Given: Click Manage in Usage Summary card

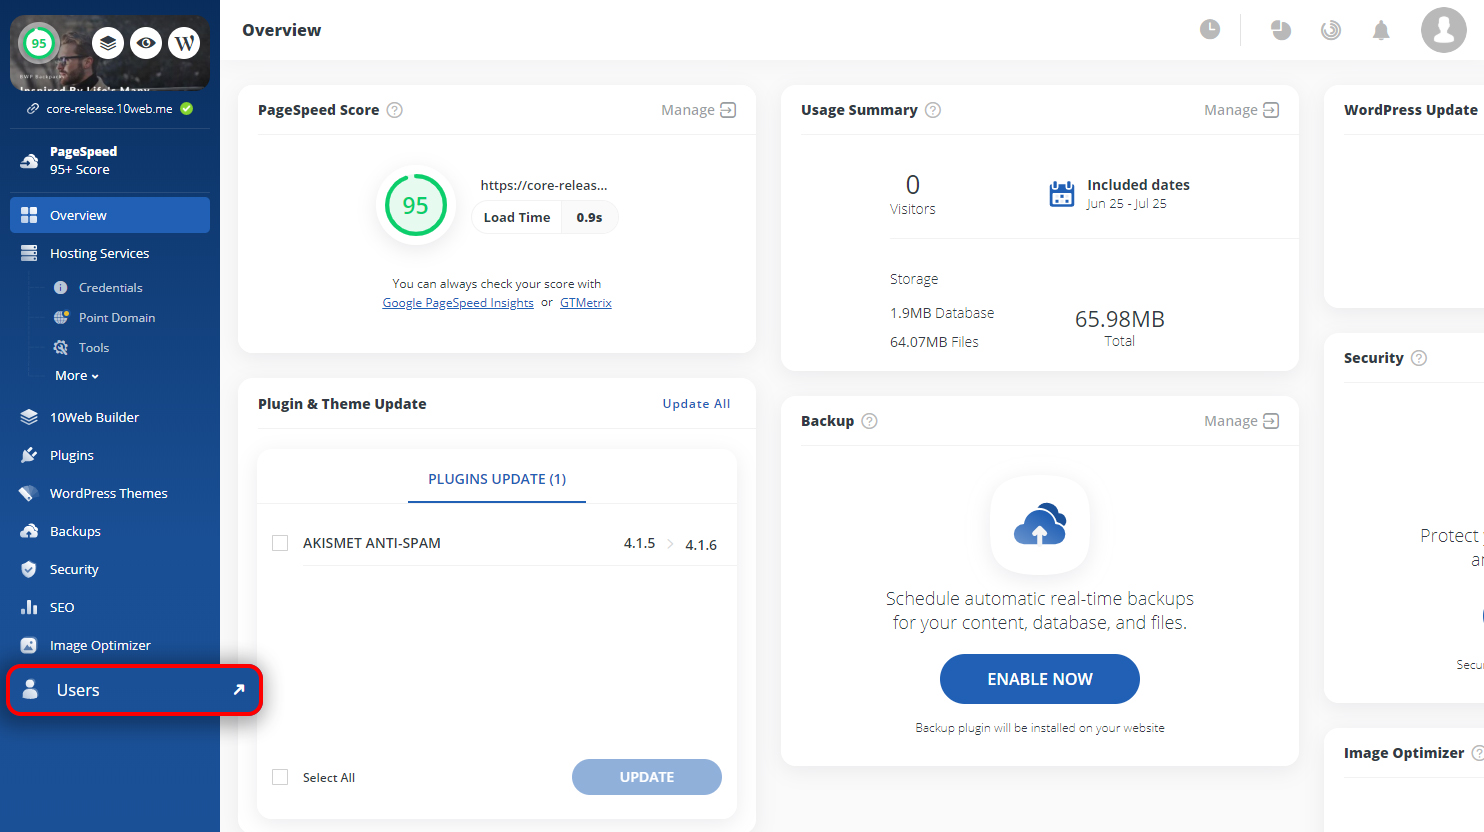Looking at the screenshot, I should point(1241,110).
